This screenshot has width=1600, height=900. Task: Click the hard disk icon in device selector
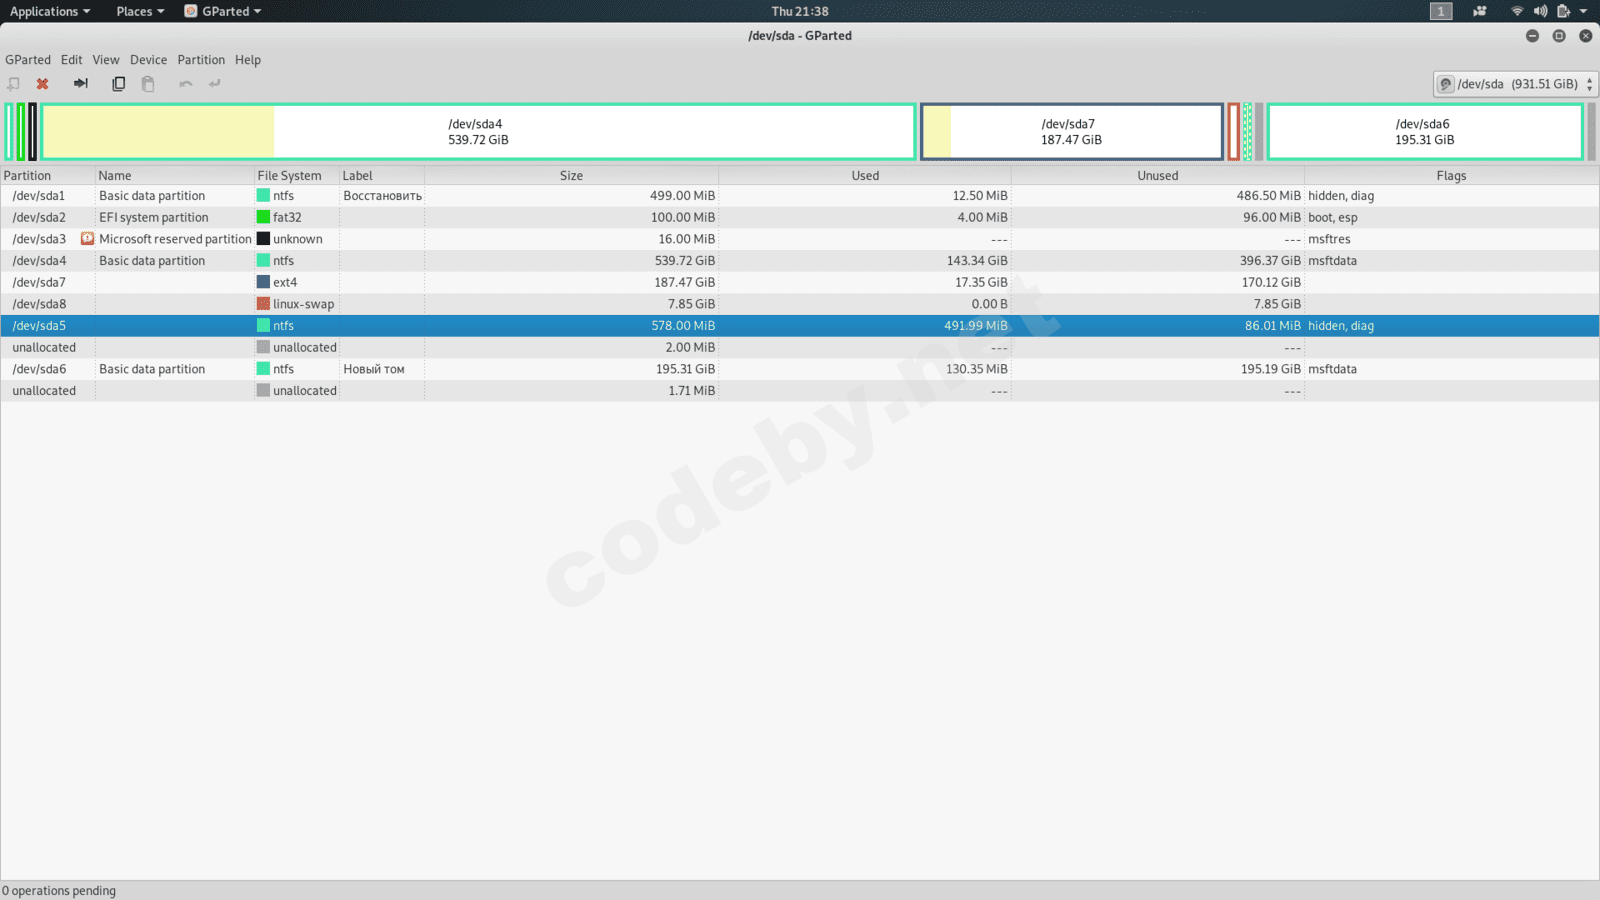[1446, 84]
